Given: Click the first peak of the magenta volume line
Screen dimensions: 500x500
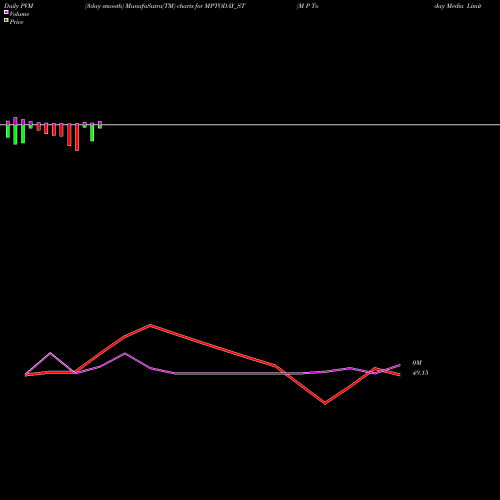Looking at the screenshot, I should [50, 353].
